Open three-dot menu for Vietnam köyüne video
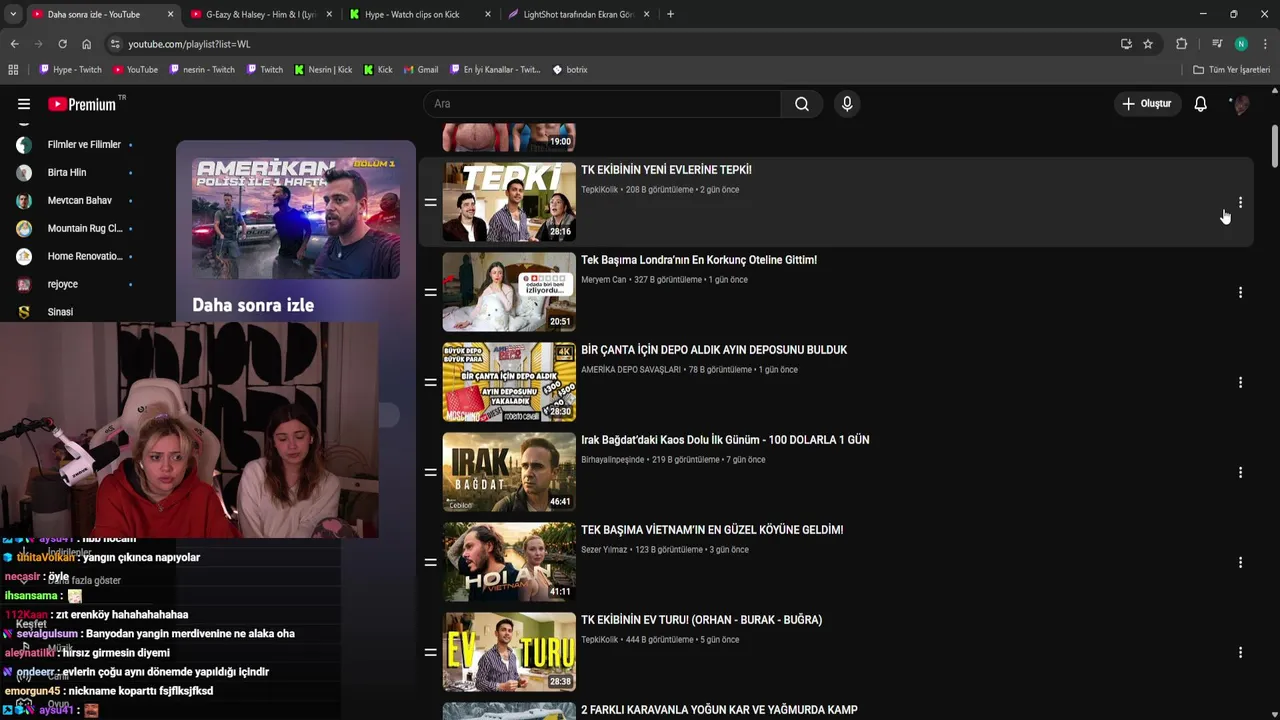Screen dimensions: 1280x720 1240,562
